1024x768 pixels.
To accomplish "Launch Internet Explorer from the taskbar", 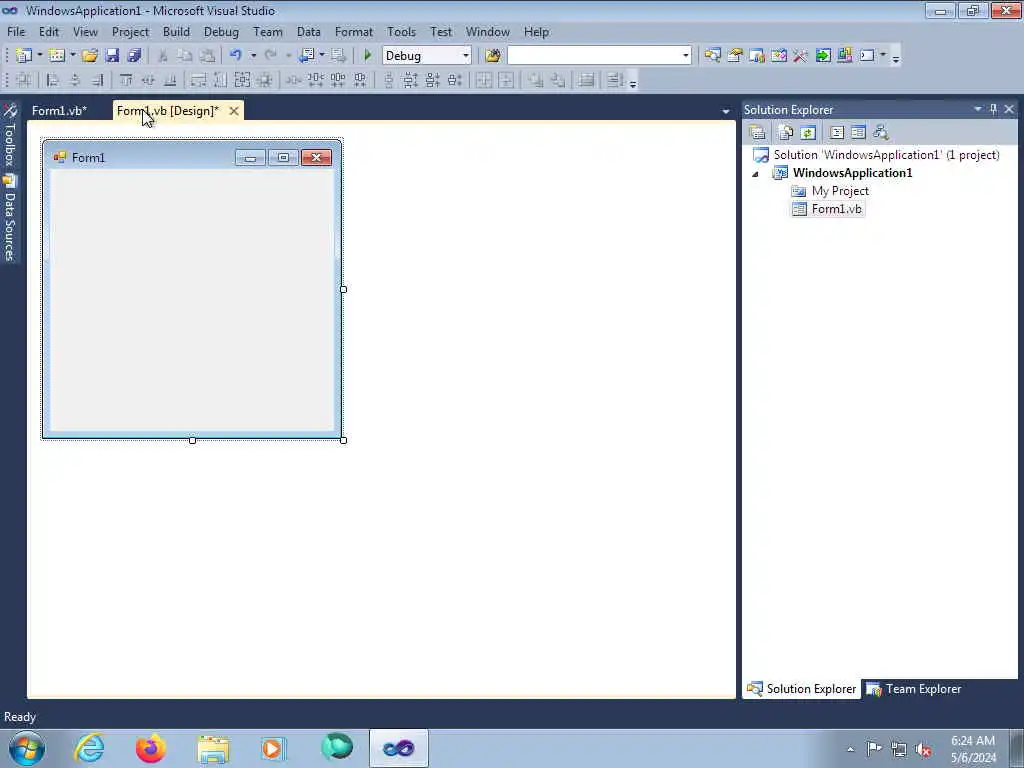I will tap(89, 748).
